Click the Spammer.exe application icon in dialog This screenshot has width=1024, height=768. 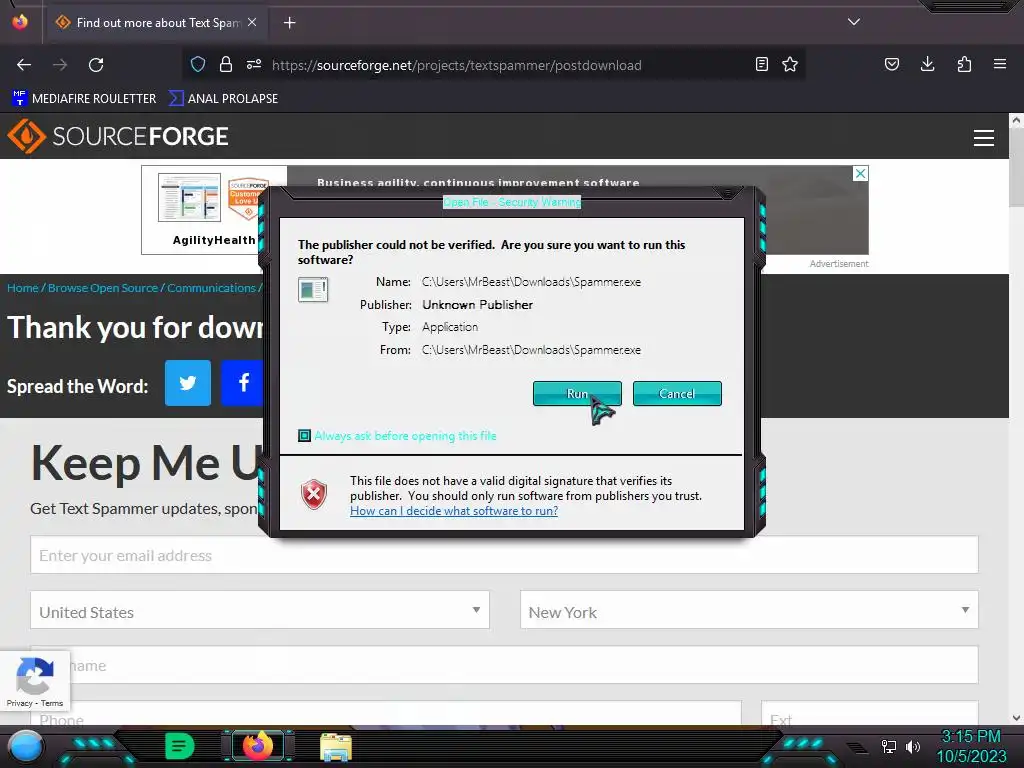click(313, 289)
